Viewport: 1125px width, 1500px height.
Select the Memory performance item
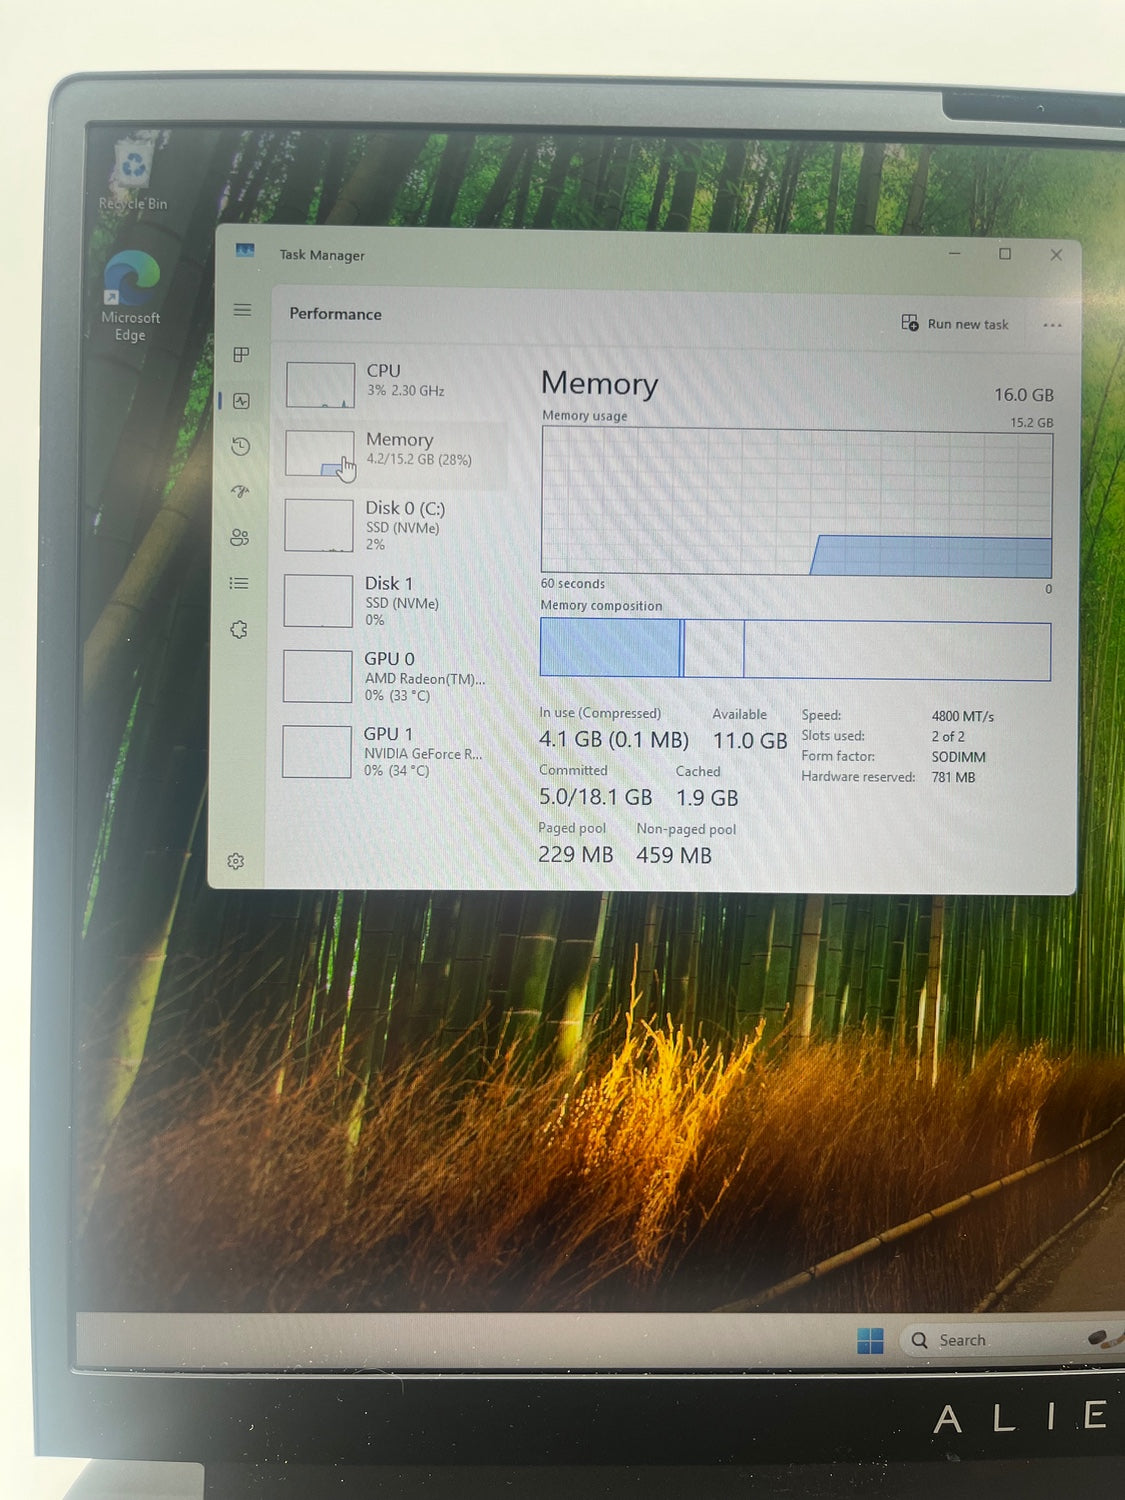click(x=395, y=452)
